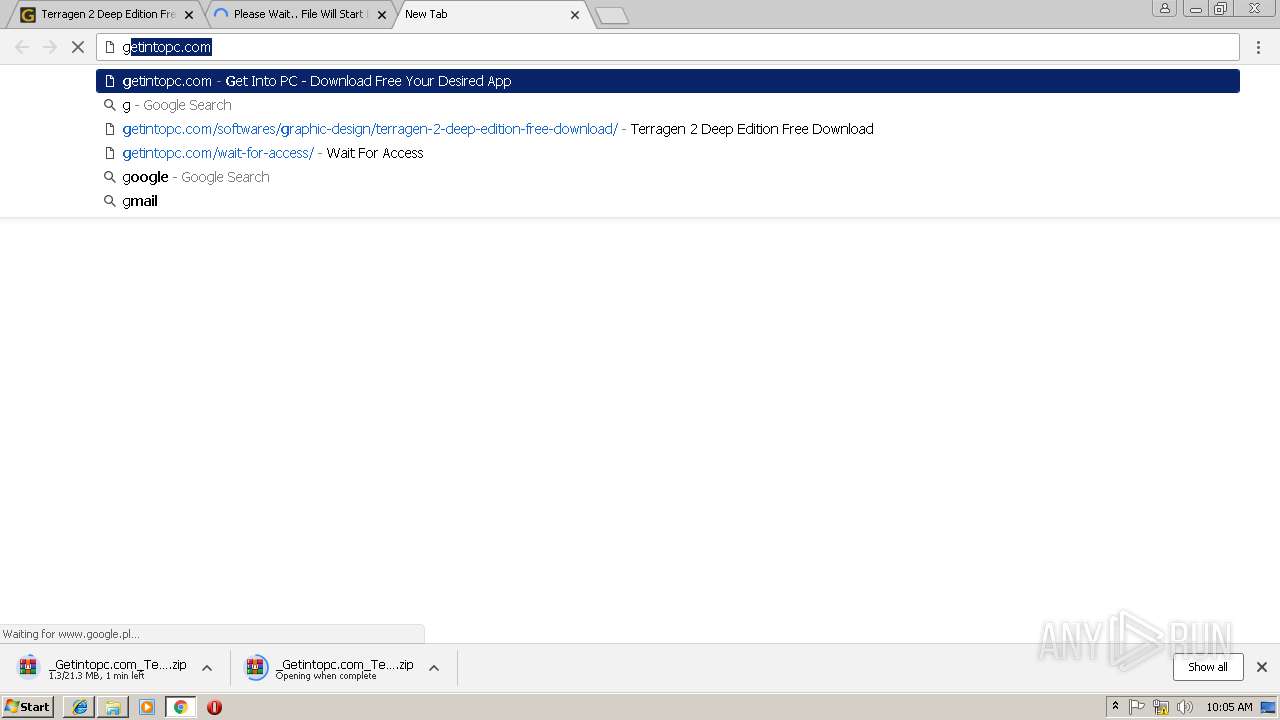
Task: Close the New Tab tab
Action: pyautogui.click(x=575, y=15)
